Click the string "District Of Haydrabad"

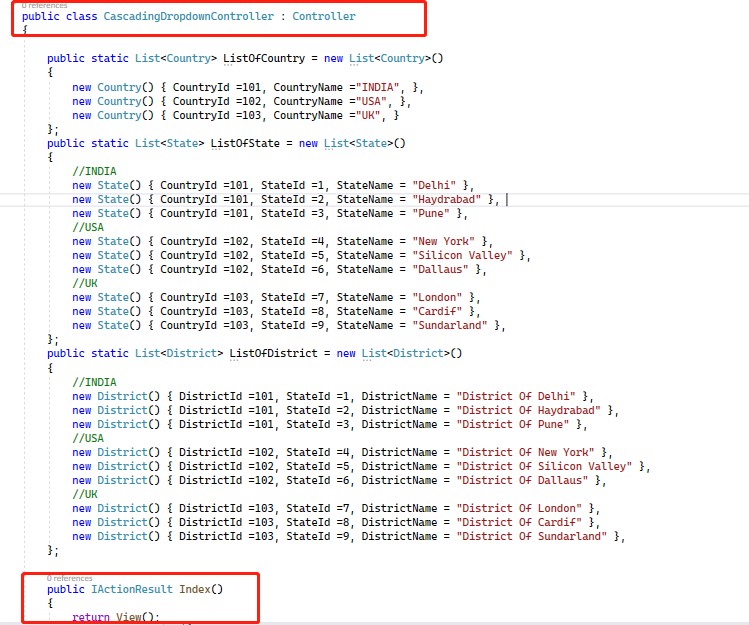point(528,410)
